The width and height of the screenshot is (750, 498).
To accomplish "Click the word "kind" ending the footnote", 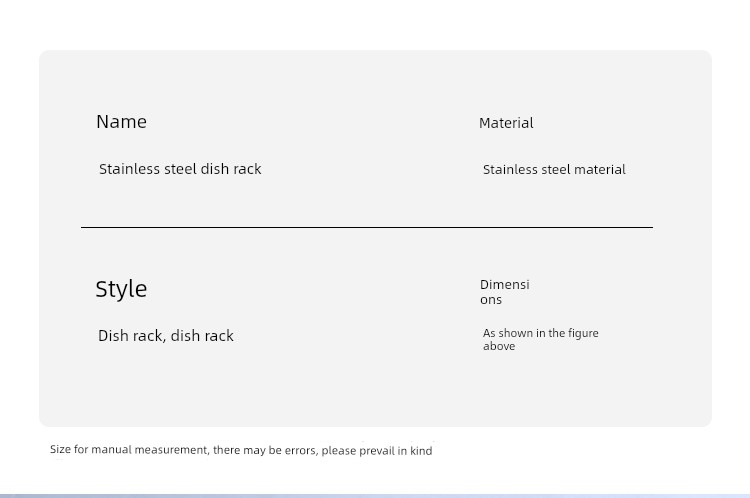I will pyautogui.click(x=421, y=451).
